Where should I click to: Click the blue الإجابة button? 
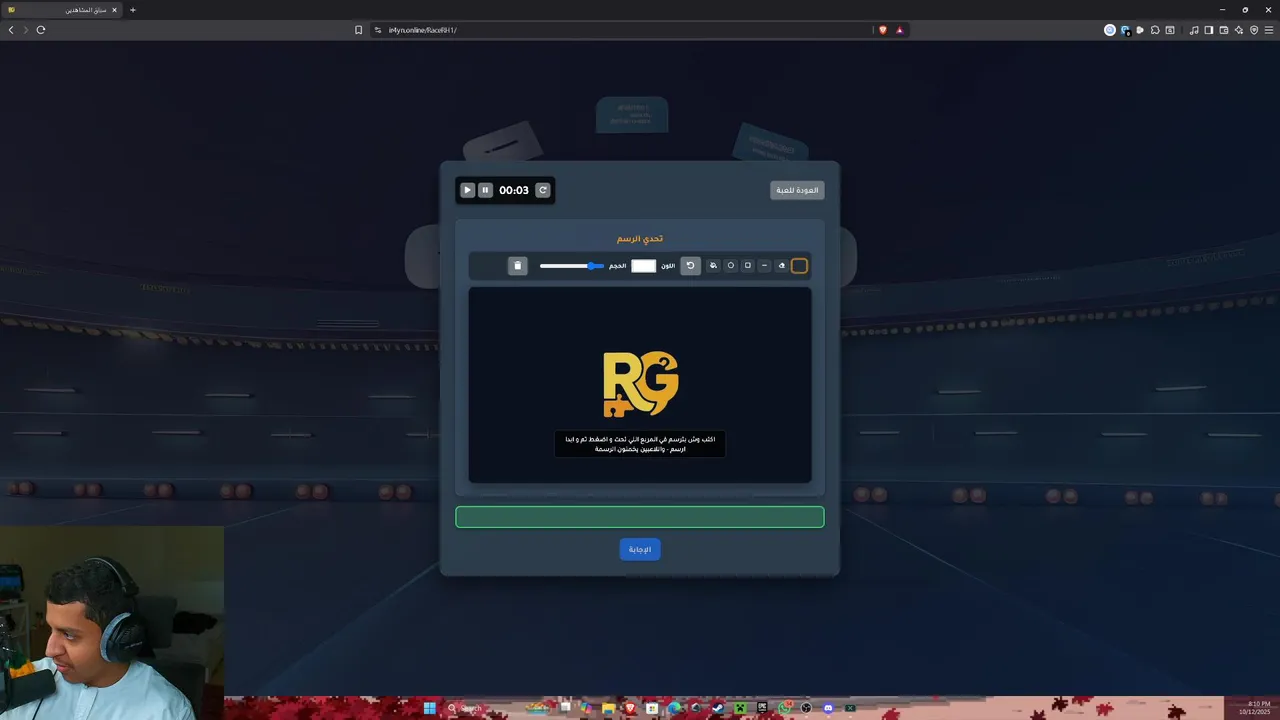[x=640, y=549]
